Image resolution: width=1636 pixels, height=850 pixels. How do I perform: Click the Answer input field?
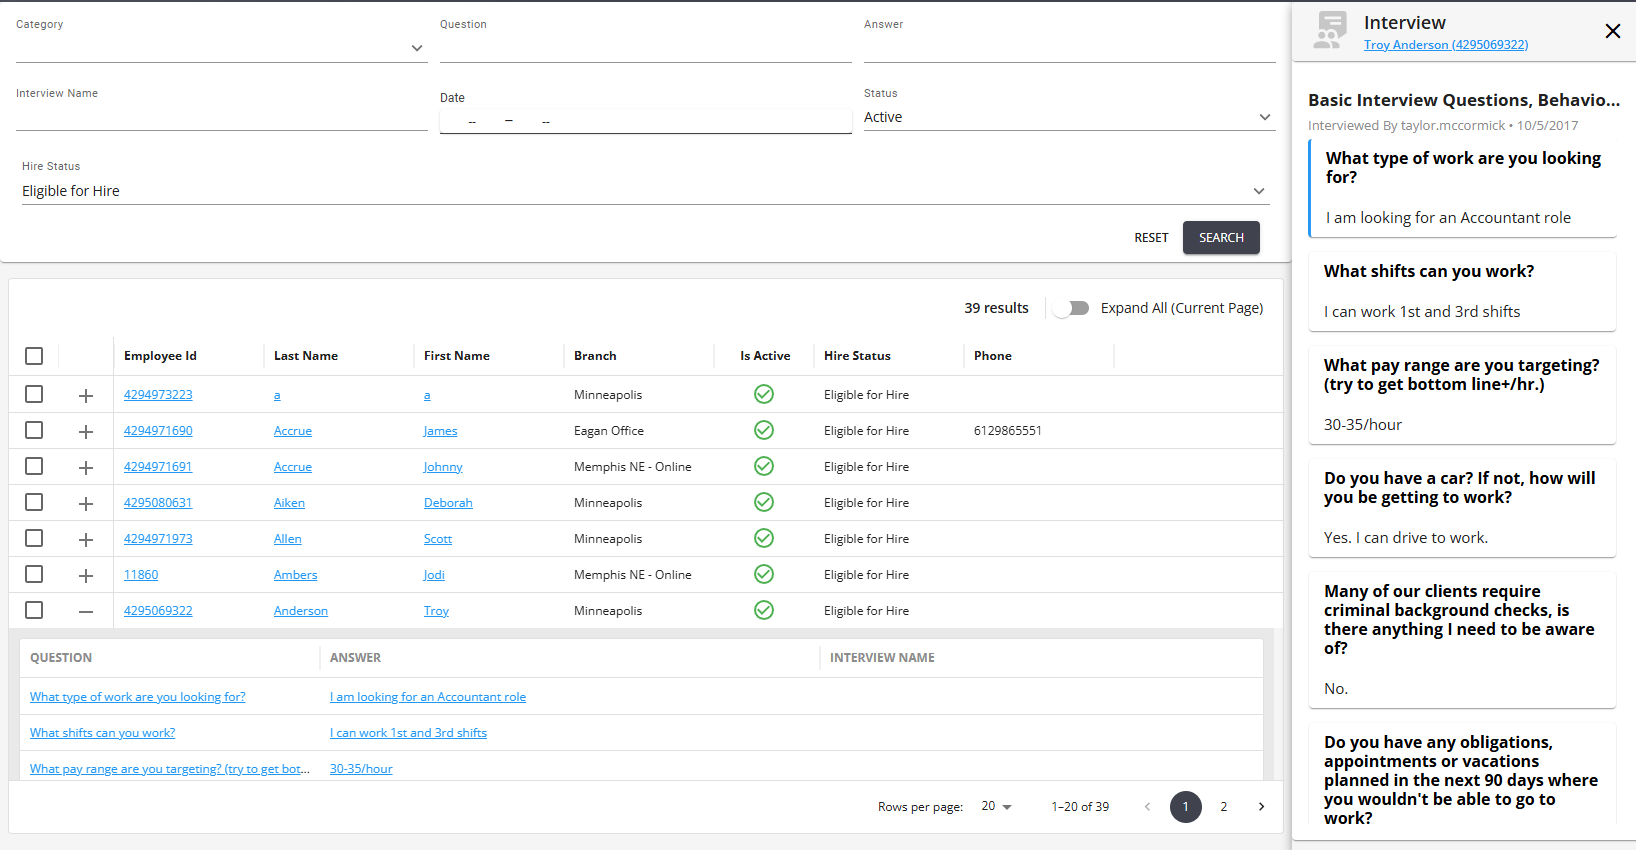pos(1069,47)
